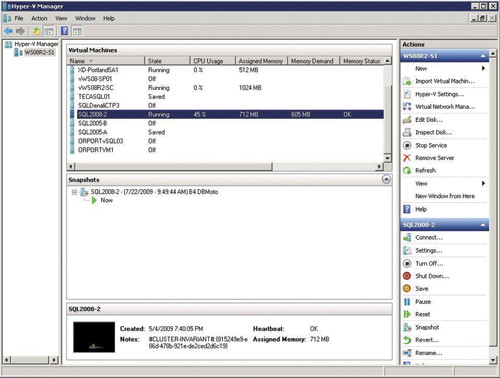Click the Help icon in Actions pane

pos(407,209)
